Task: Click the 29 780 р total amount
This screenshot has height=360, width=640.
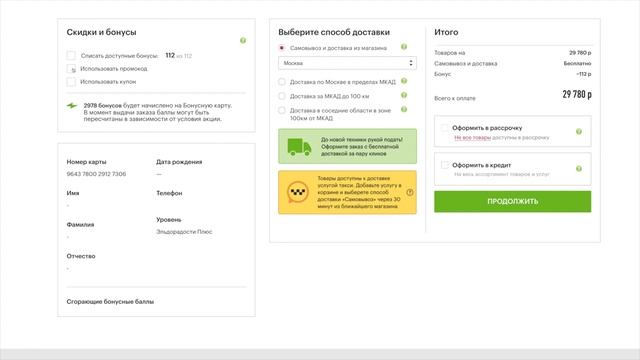Action: (x=577, y=94)
